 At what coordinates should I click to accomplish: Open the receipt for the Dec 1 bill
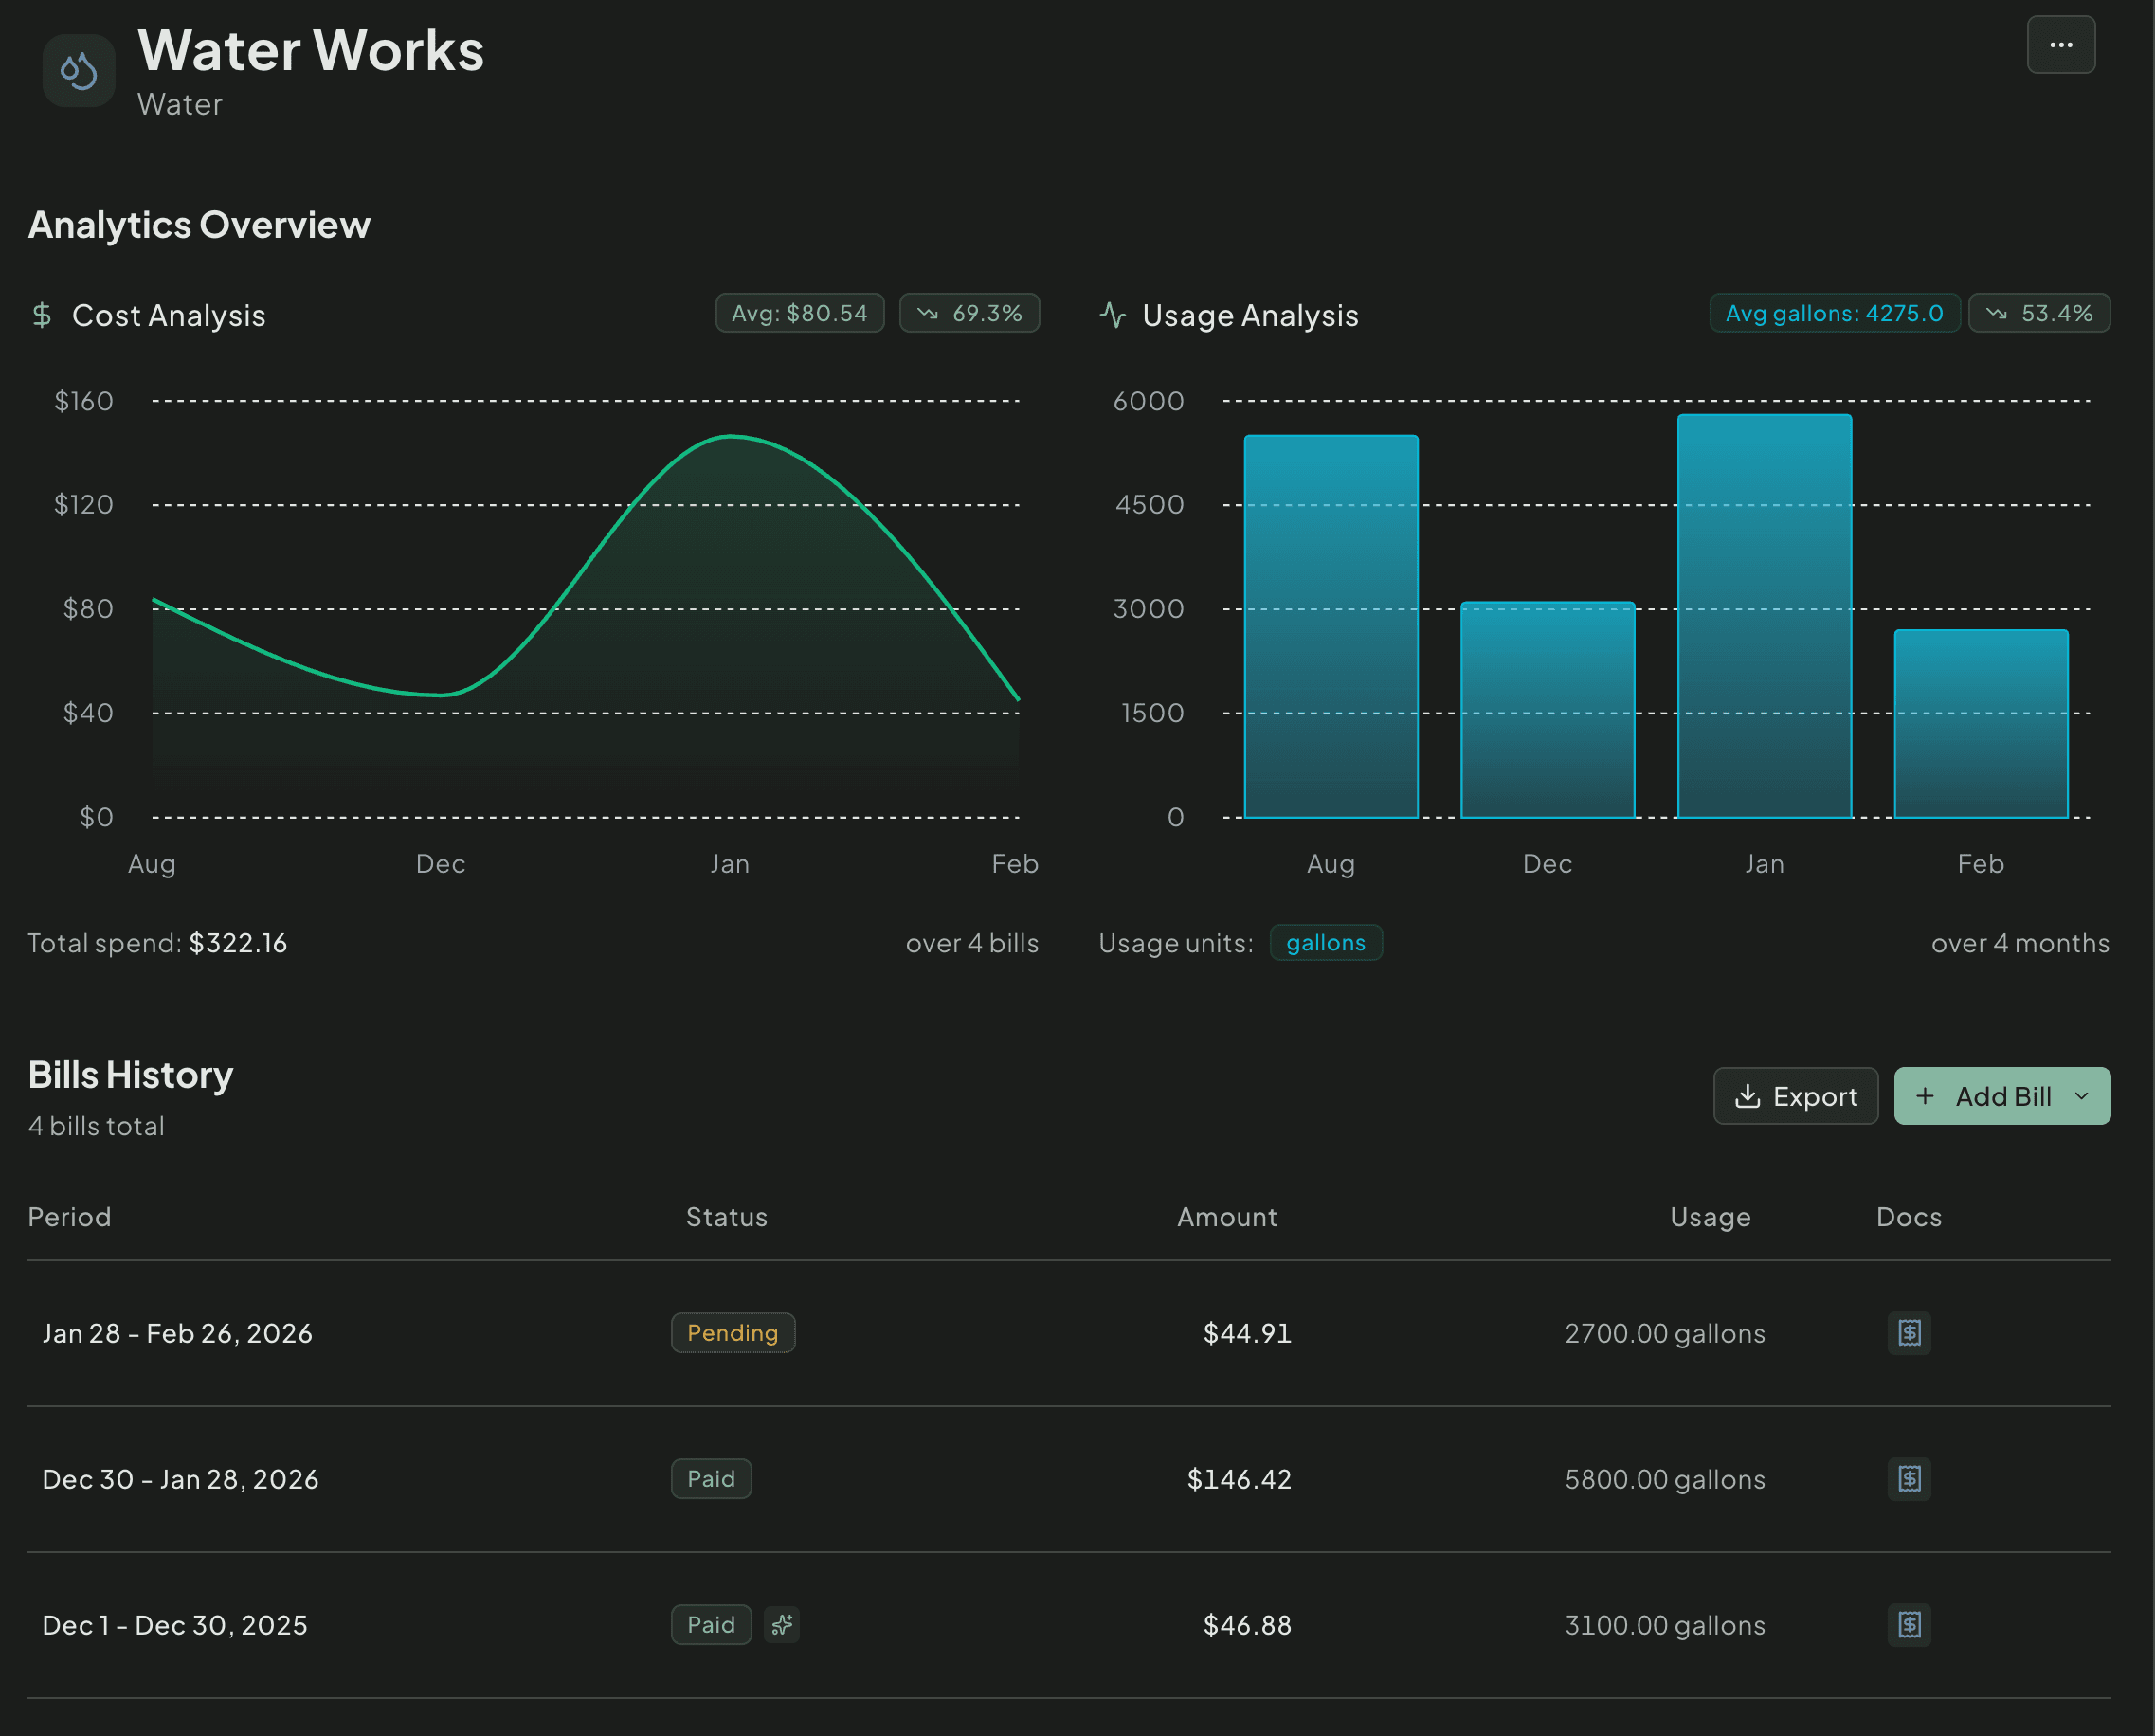(x=1909, y=1625)
